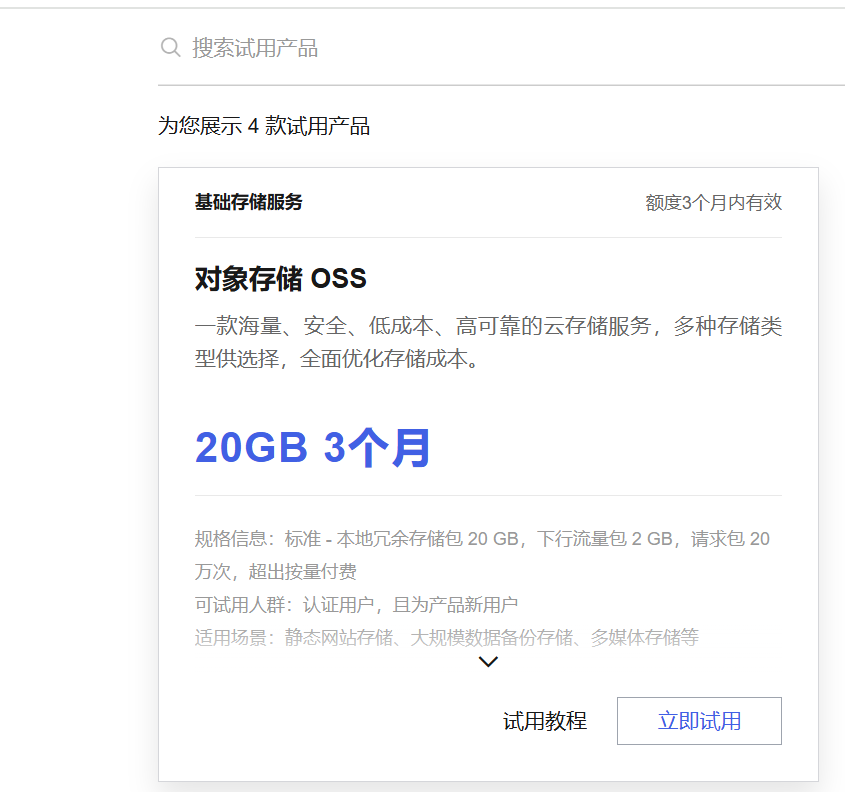Expand card details with the chevron arrow

pos(488,661)
